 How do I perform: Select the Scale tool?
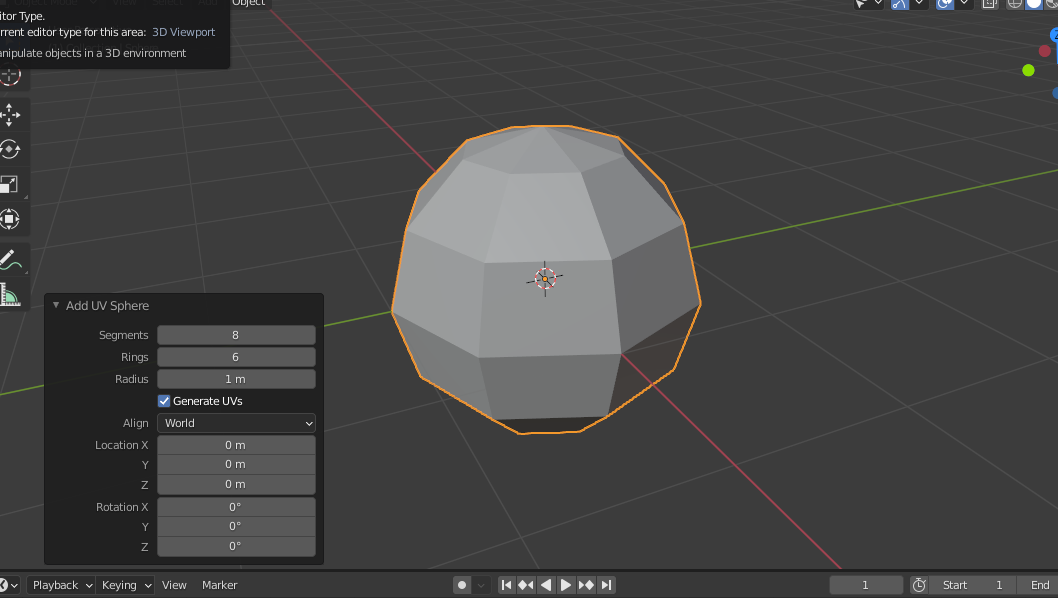[x=10, y=184]
